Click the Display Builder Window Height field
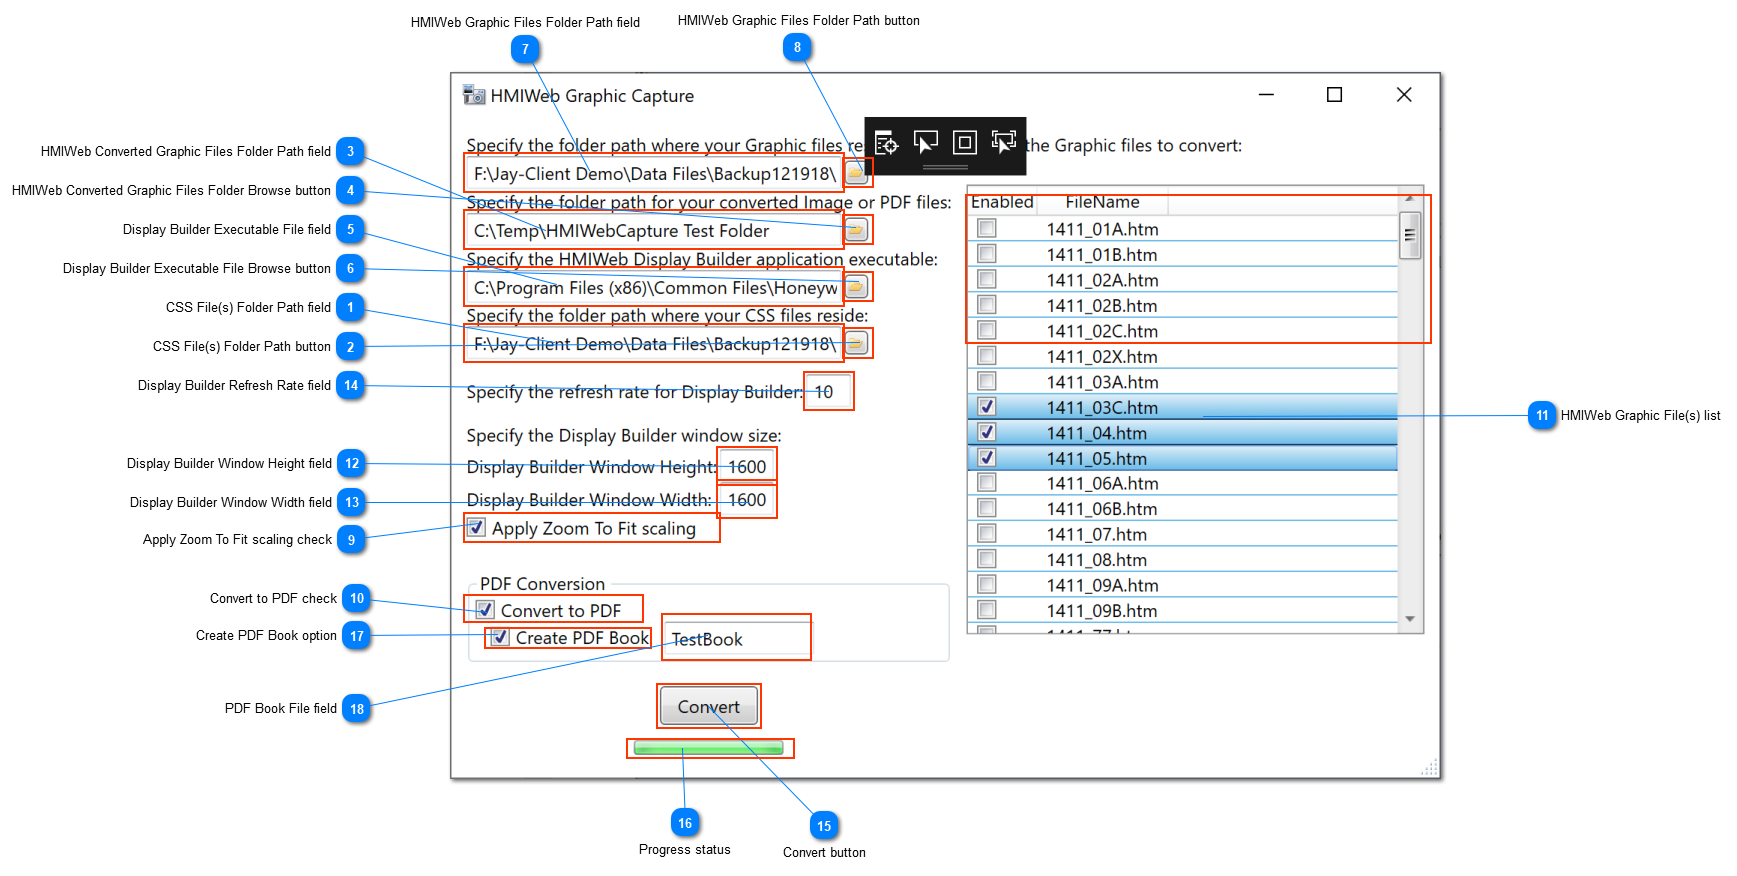Viewport: 1737px width, 876px height. (747, 466)
